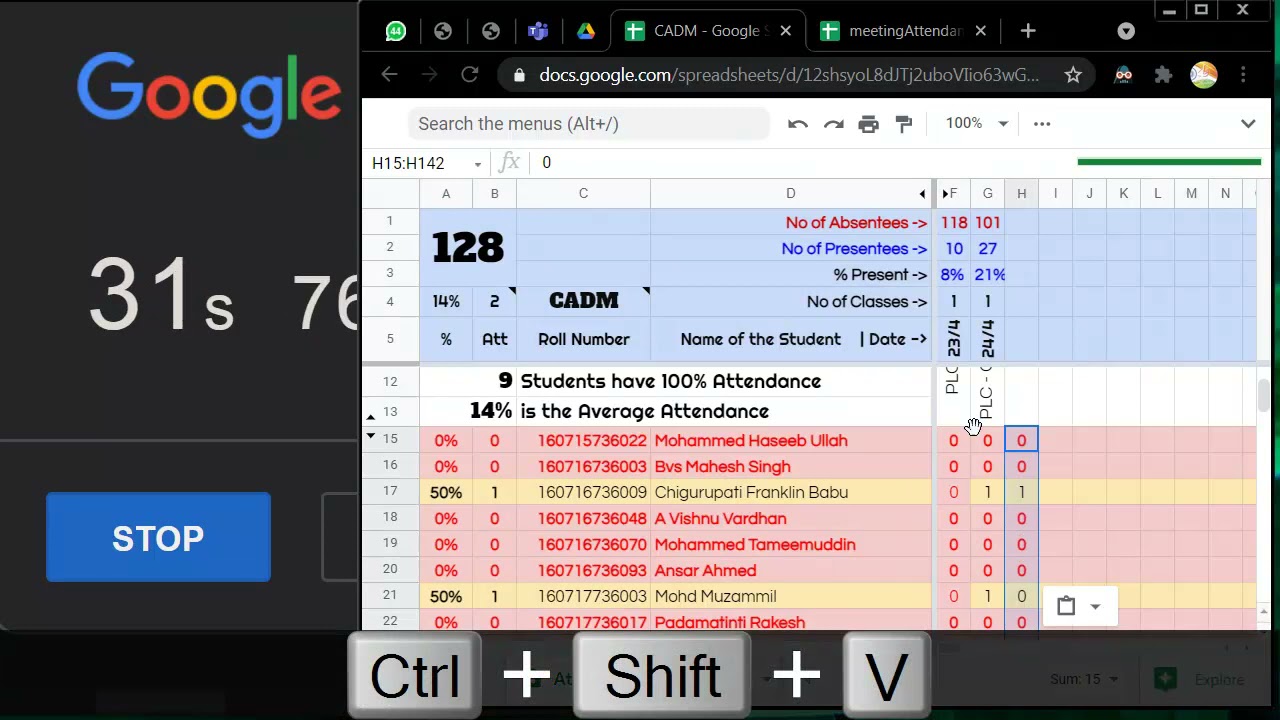Open a new browser tab
The image size is (1280, 720).
tap(1028, 31)
